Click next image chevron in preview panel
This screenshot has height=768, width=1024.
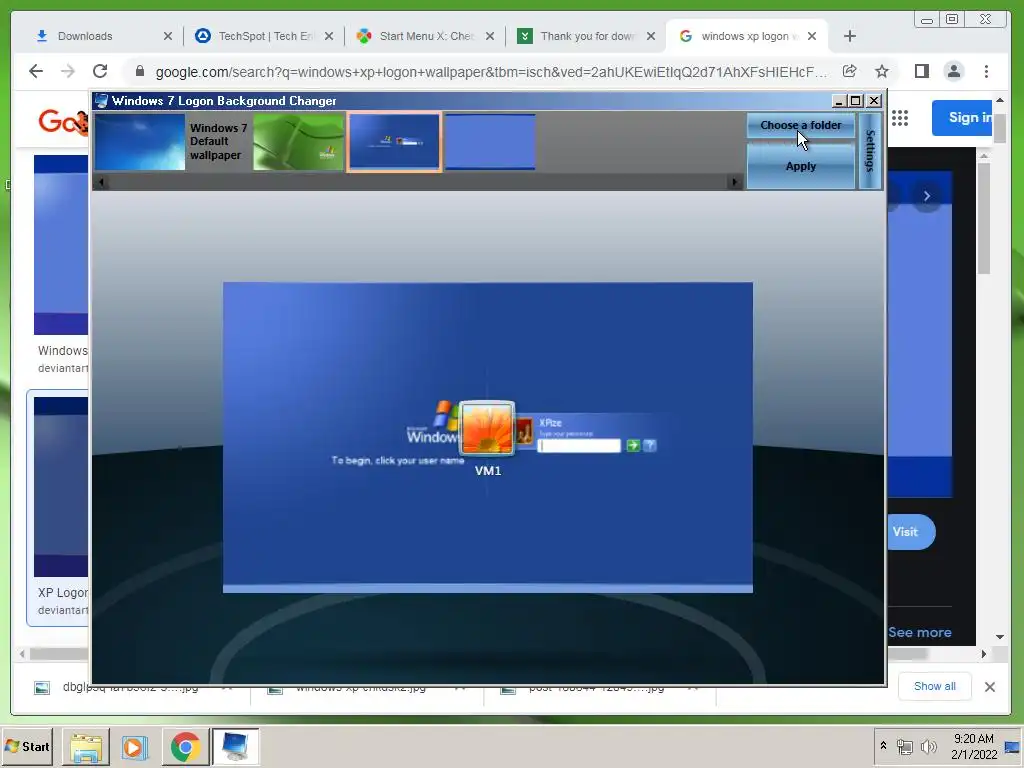927,196
